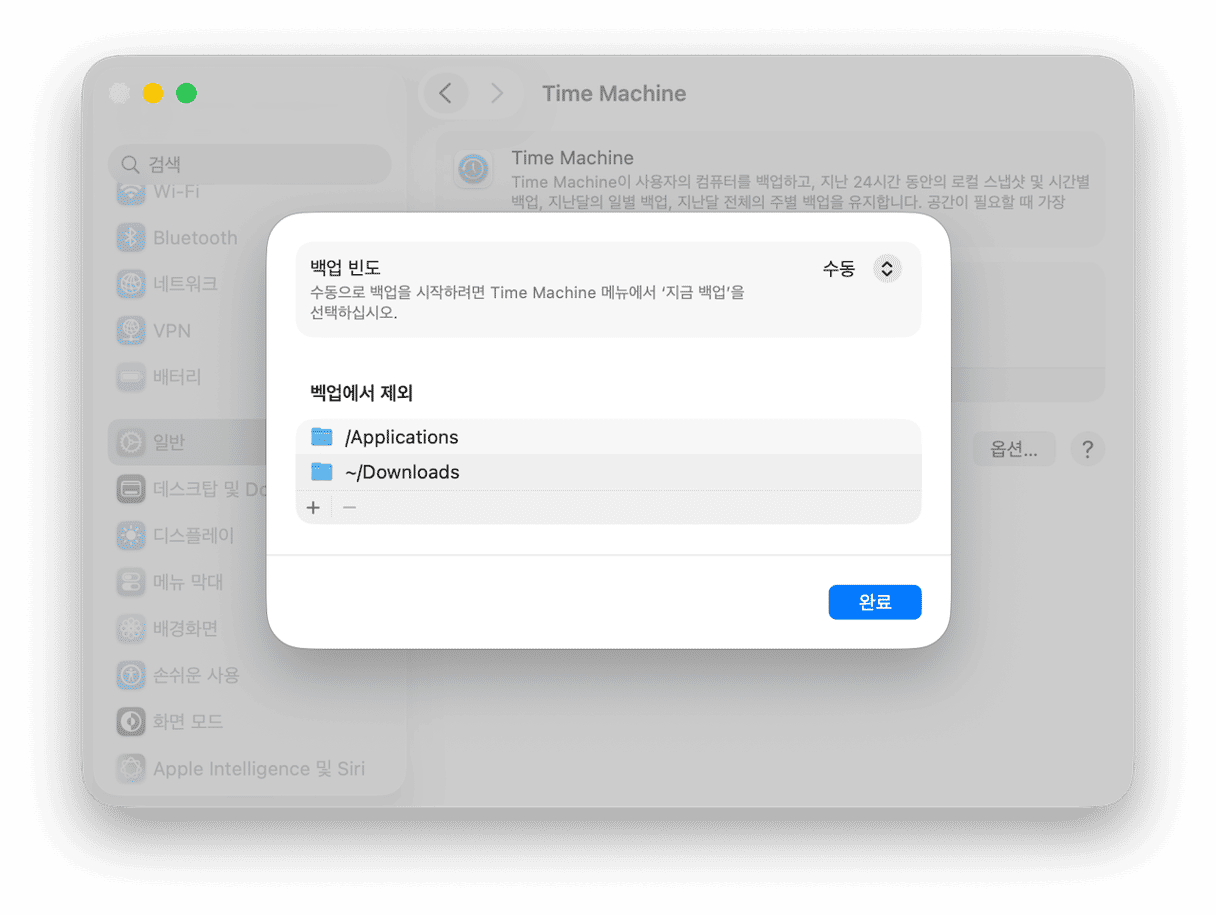Click the yellow minimize window button

click(153, 94)
